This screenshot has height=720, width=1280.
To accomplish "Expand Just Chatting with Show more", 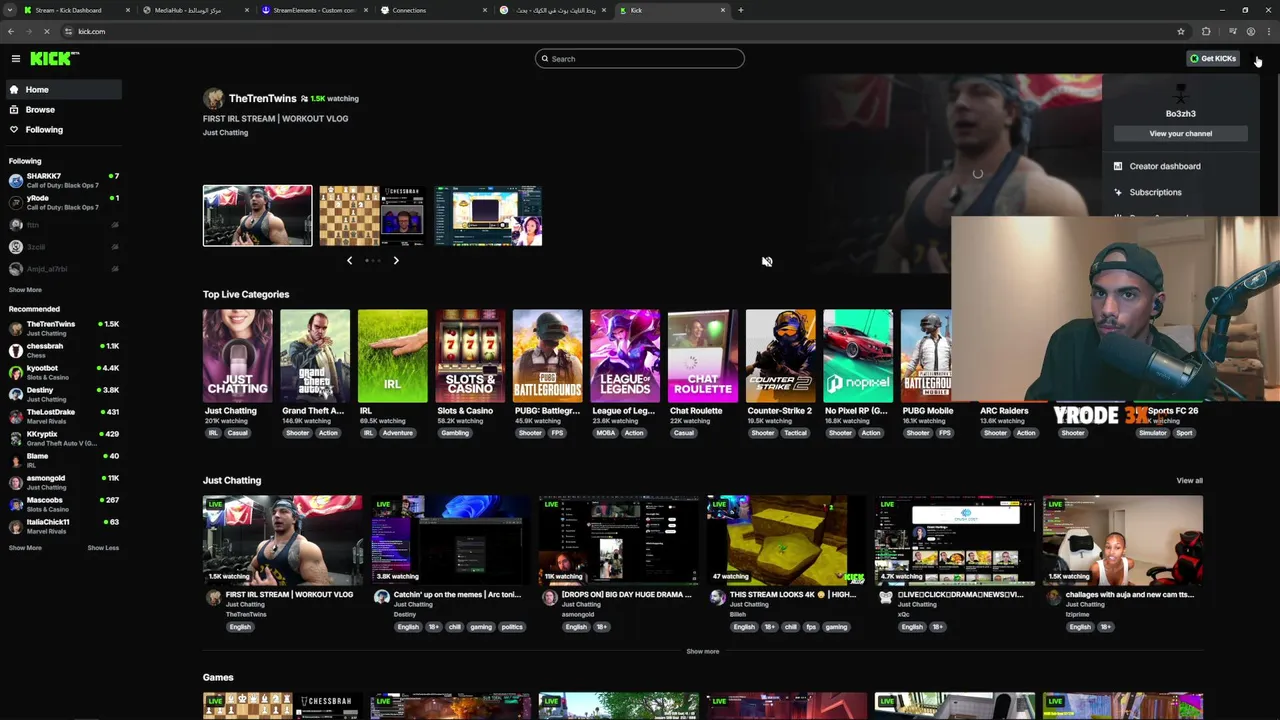I will tap(702, 652).
